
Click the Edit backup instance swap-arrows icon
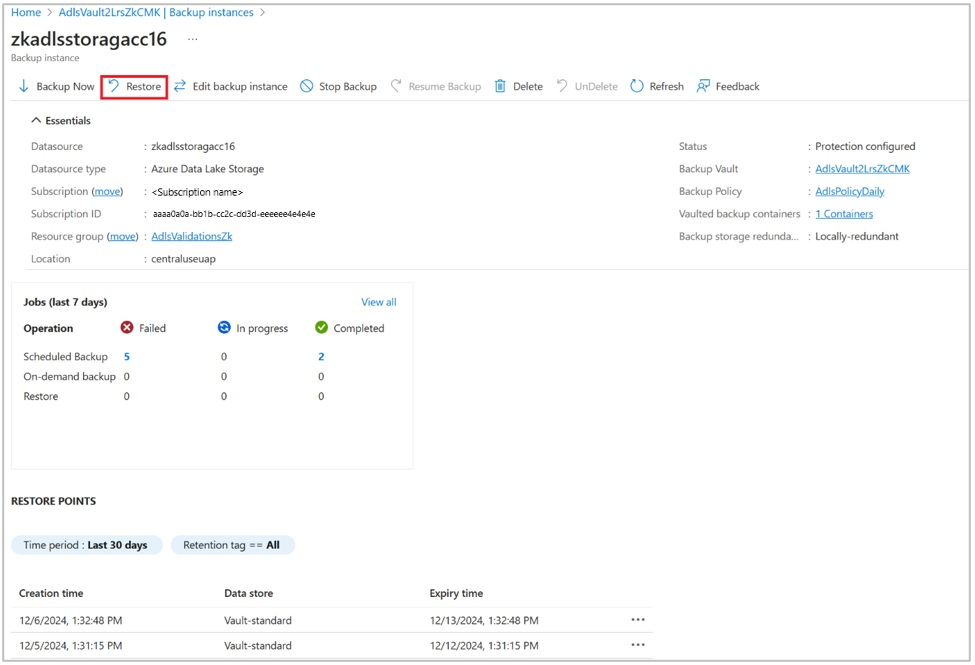[x=180, y=86]
